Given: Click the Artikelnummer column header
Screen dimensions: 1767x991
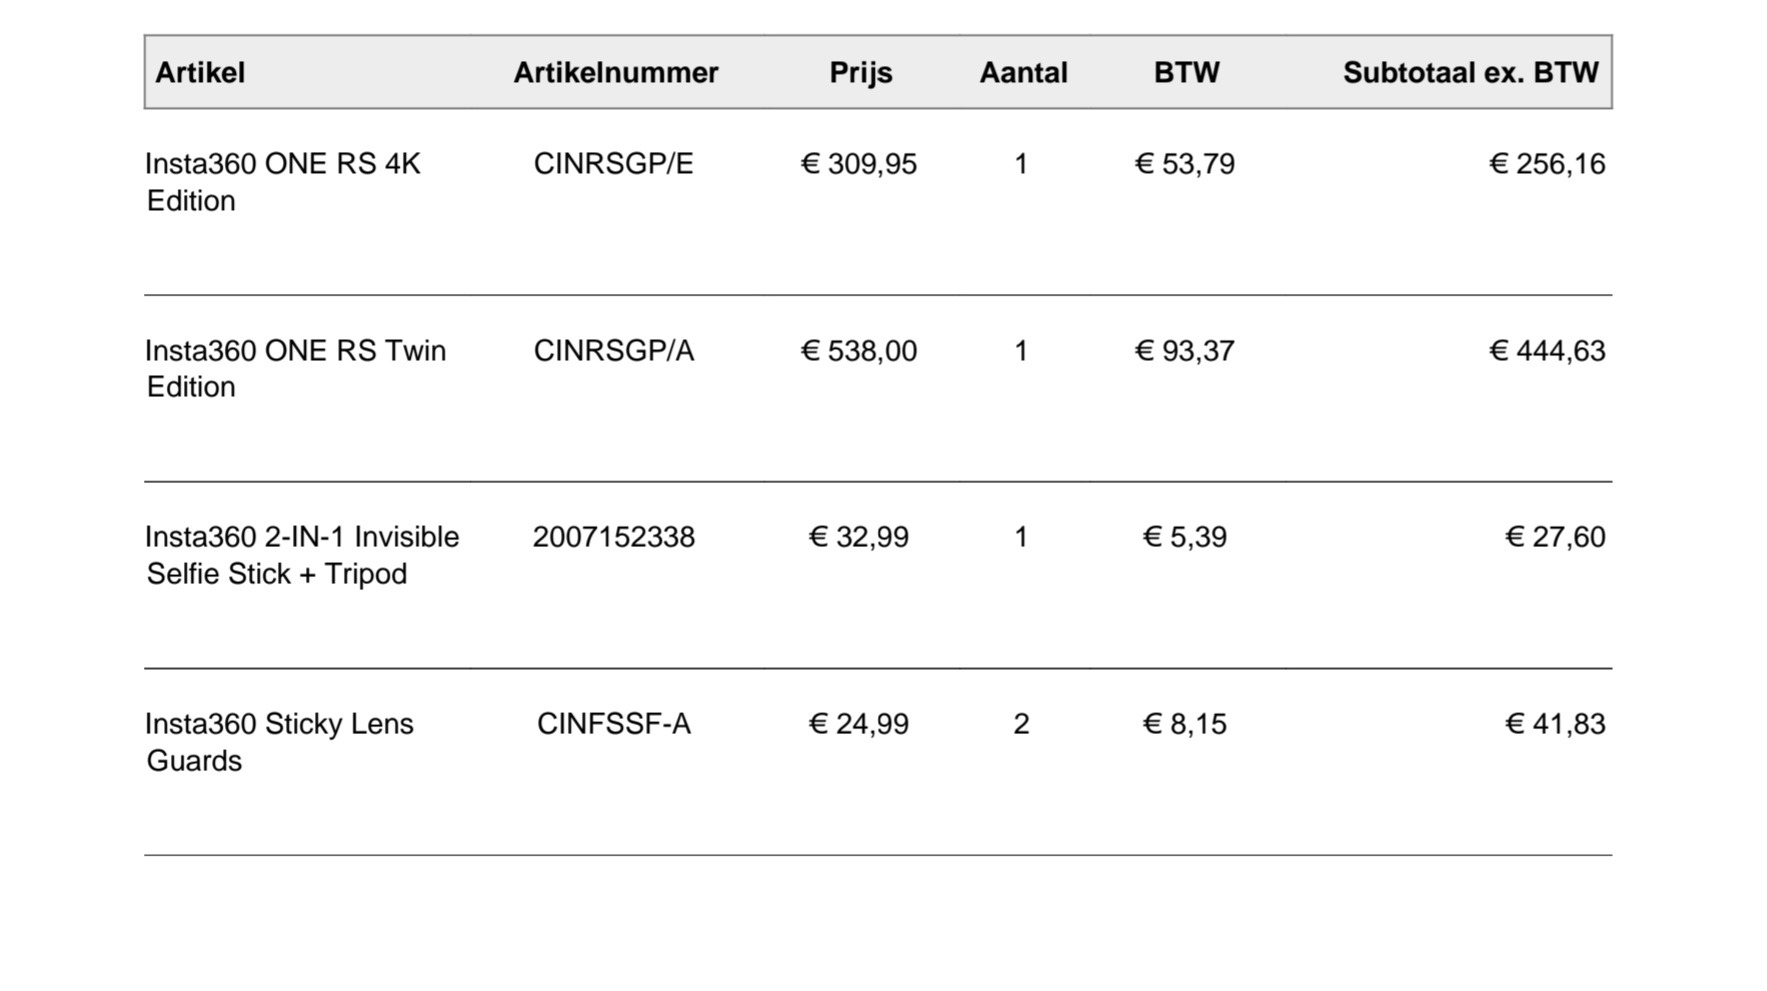Looking at the screenshot, I should 616,72.
